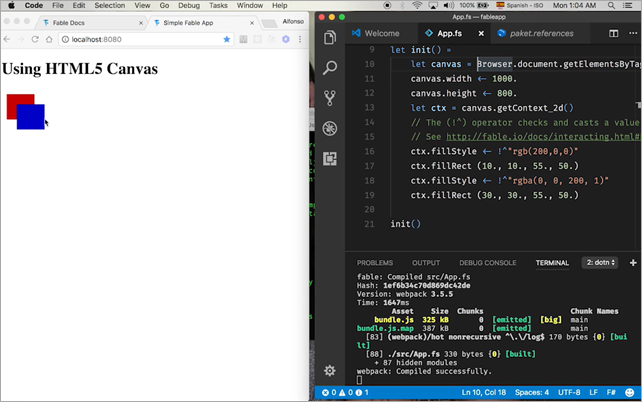Click the blue hexagon extension icon in Chrome
Image resolution: width=642 pixels, height=402 pixels.
click(286, 39)
